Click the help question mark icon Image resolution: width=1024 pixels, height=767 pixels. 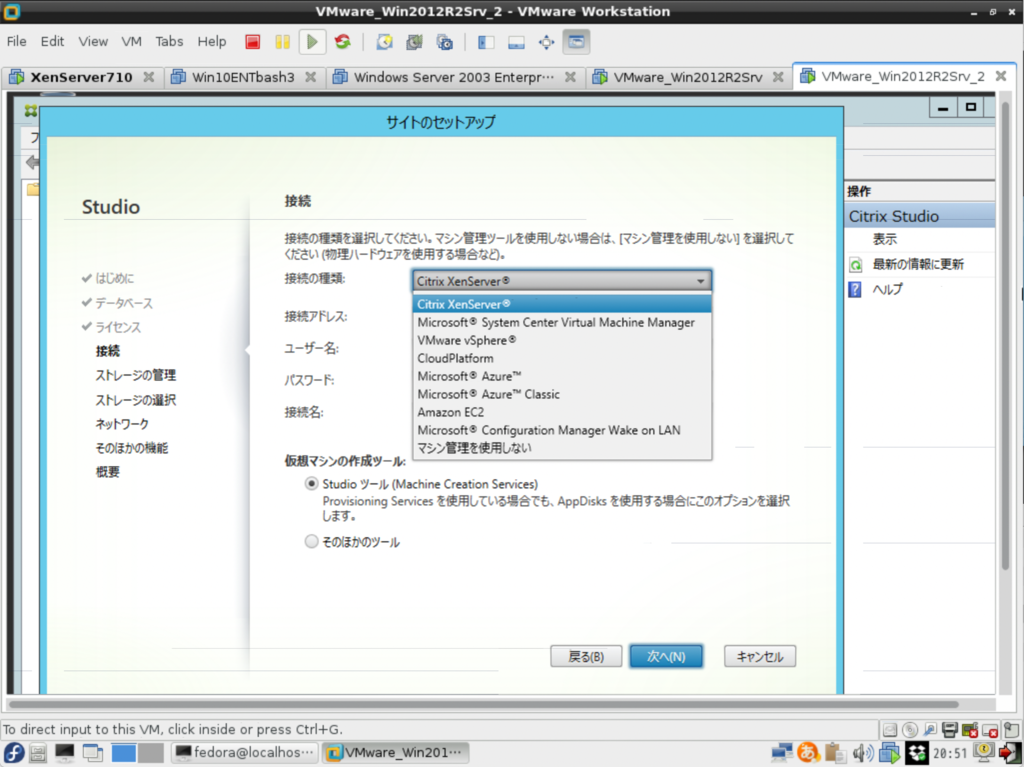(856, 289)
